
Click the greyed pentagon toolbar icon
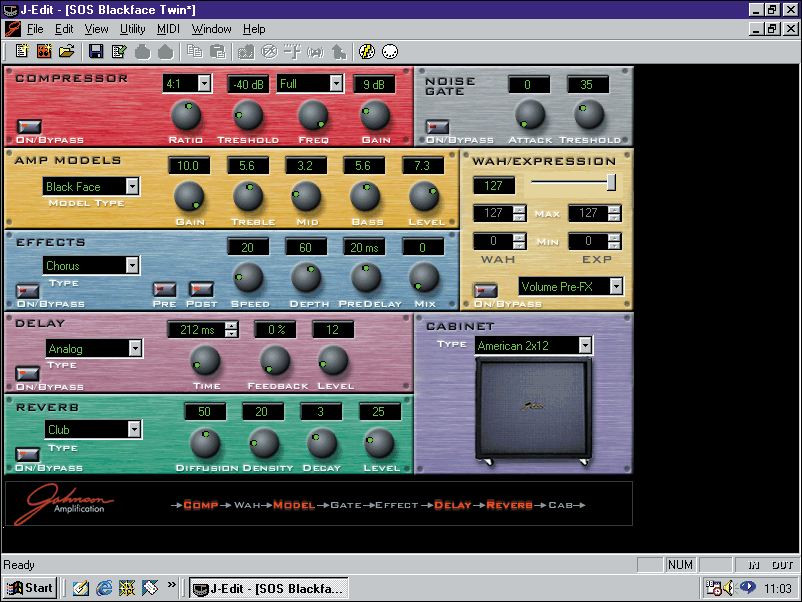click(166, 52)
